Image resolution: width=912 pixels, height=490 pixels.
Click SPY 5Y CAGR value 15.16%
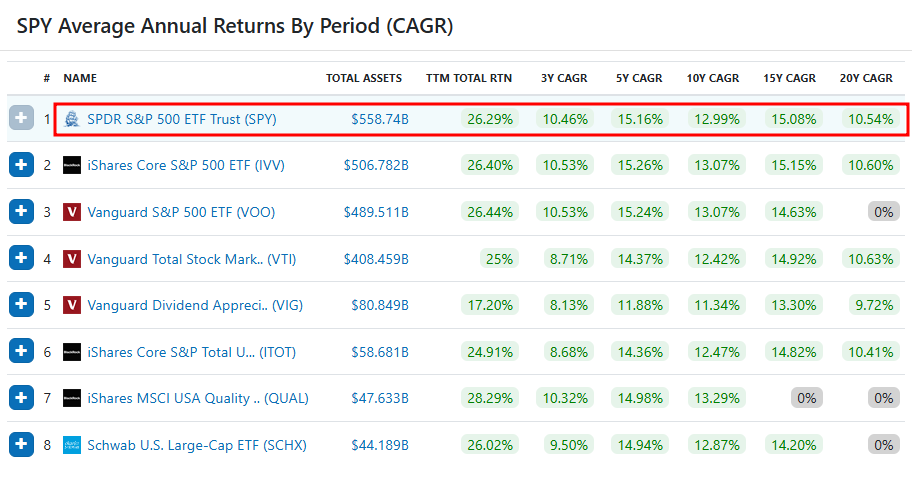tap(640, 119)
